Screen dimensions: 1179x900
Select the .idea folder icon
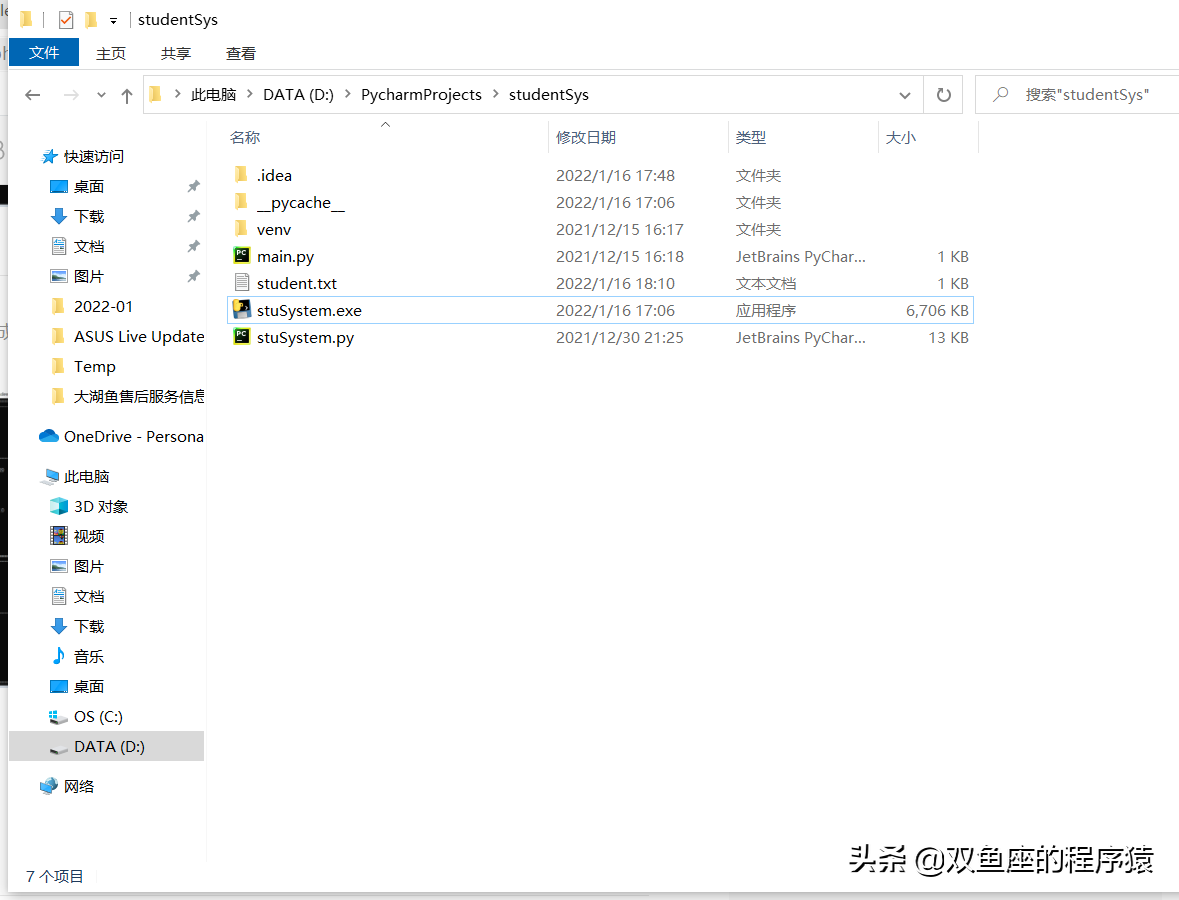(x=241, y=174)
